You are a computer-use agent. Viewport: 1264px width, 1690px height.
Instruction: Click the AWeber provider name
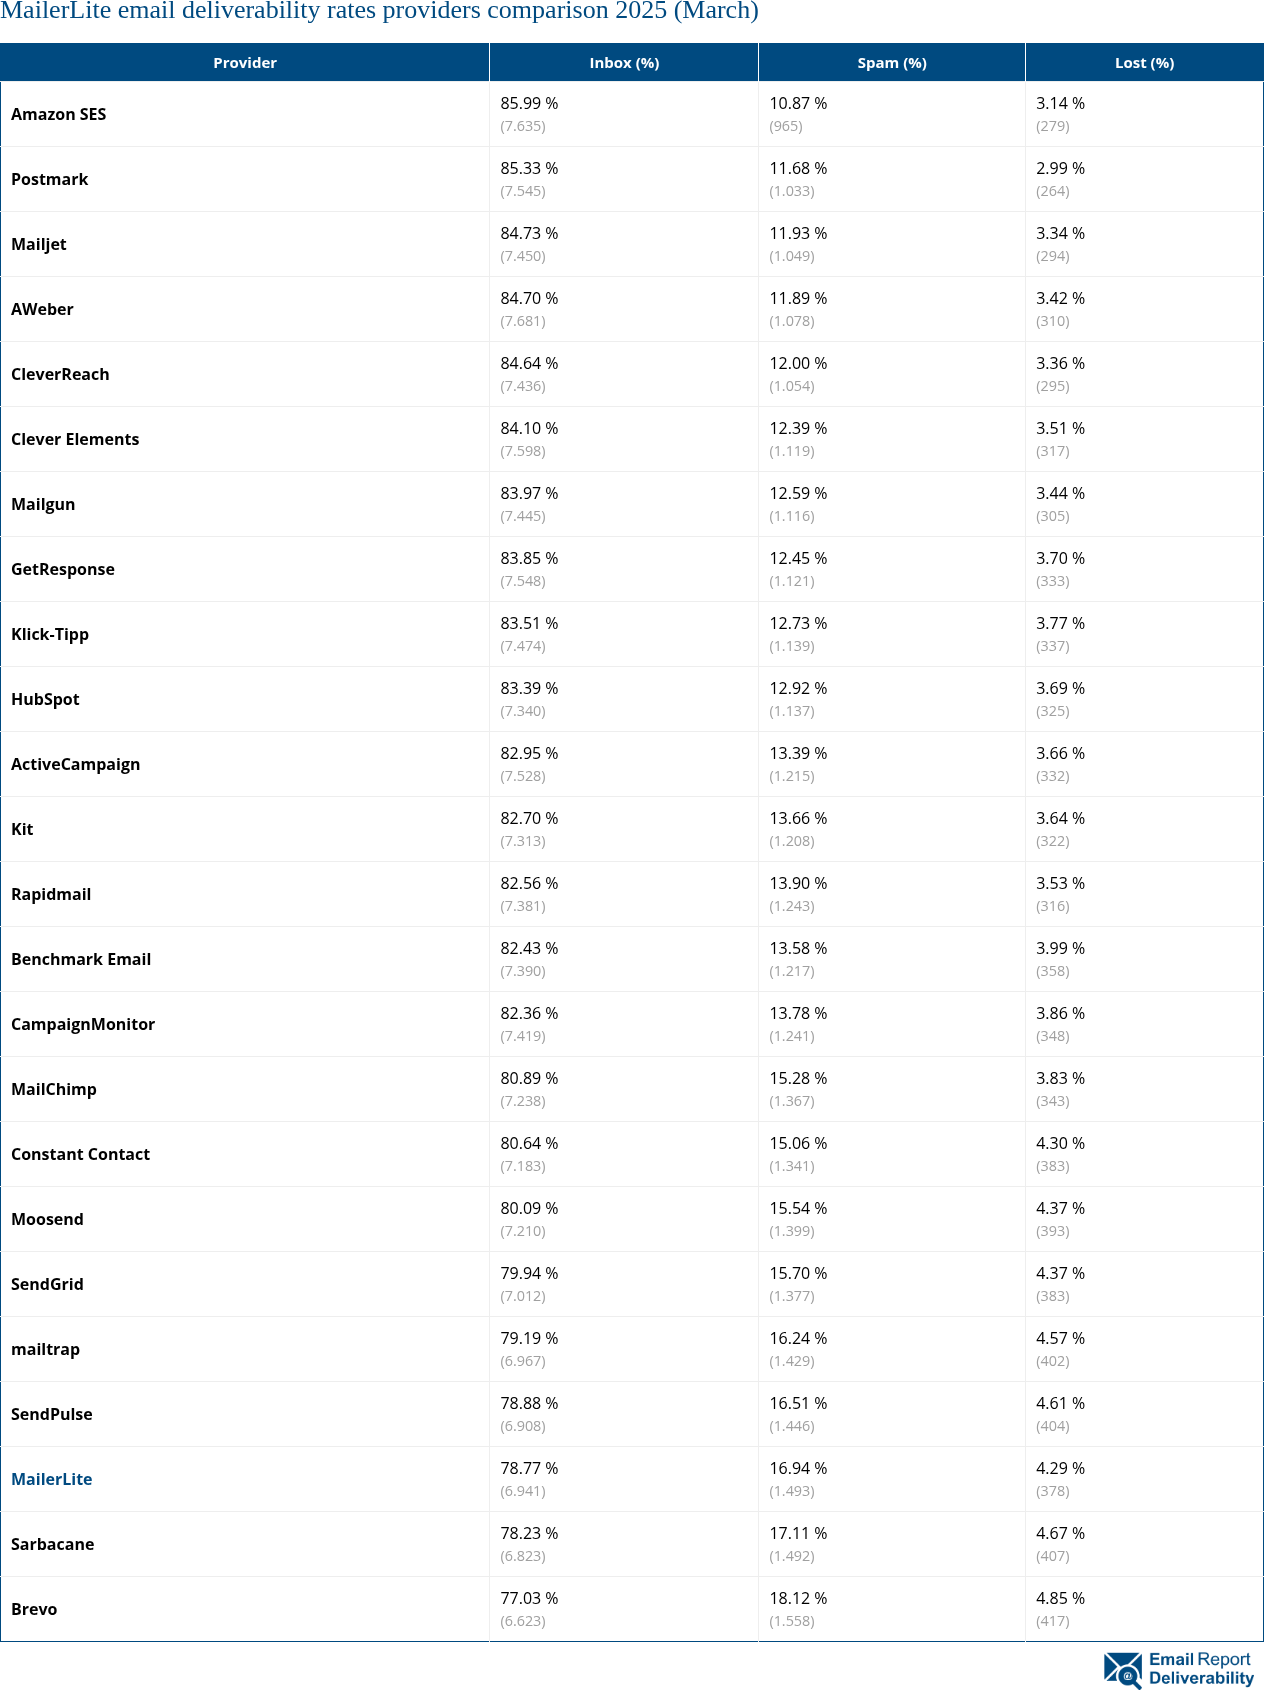(43, 309)
